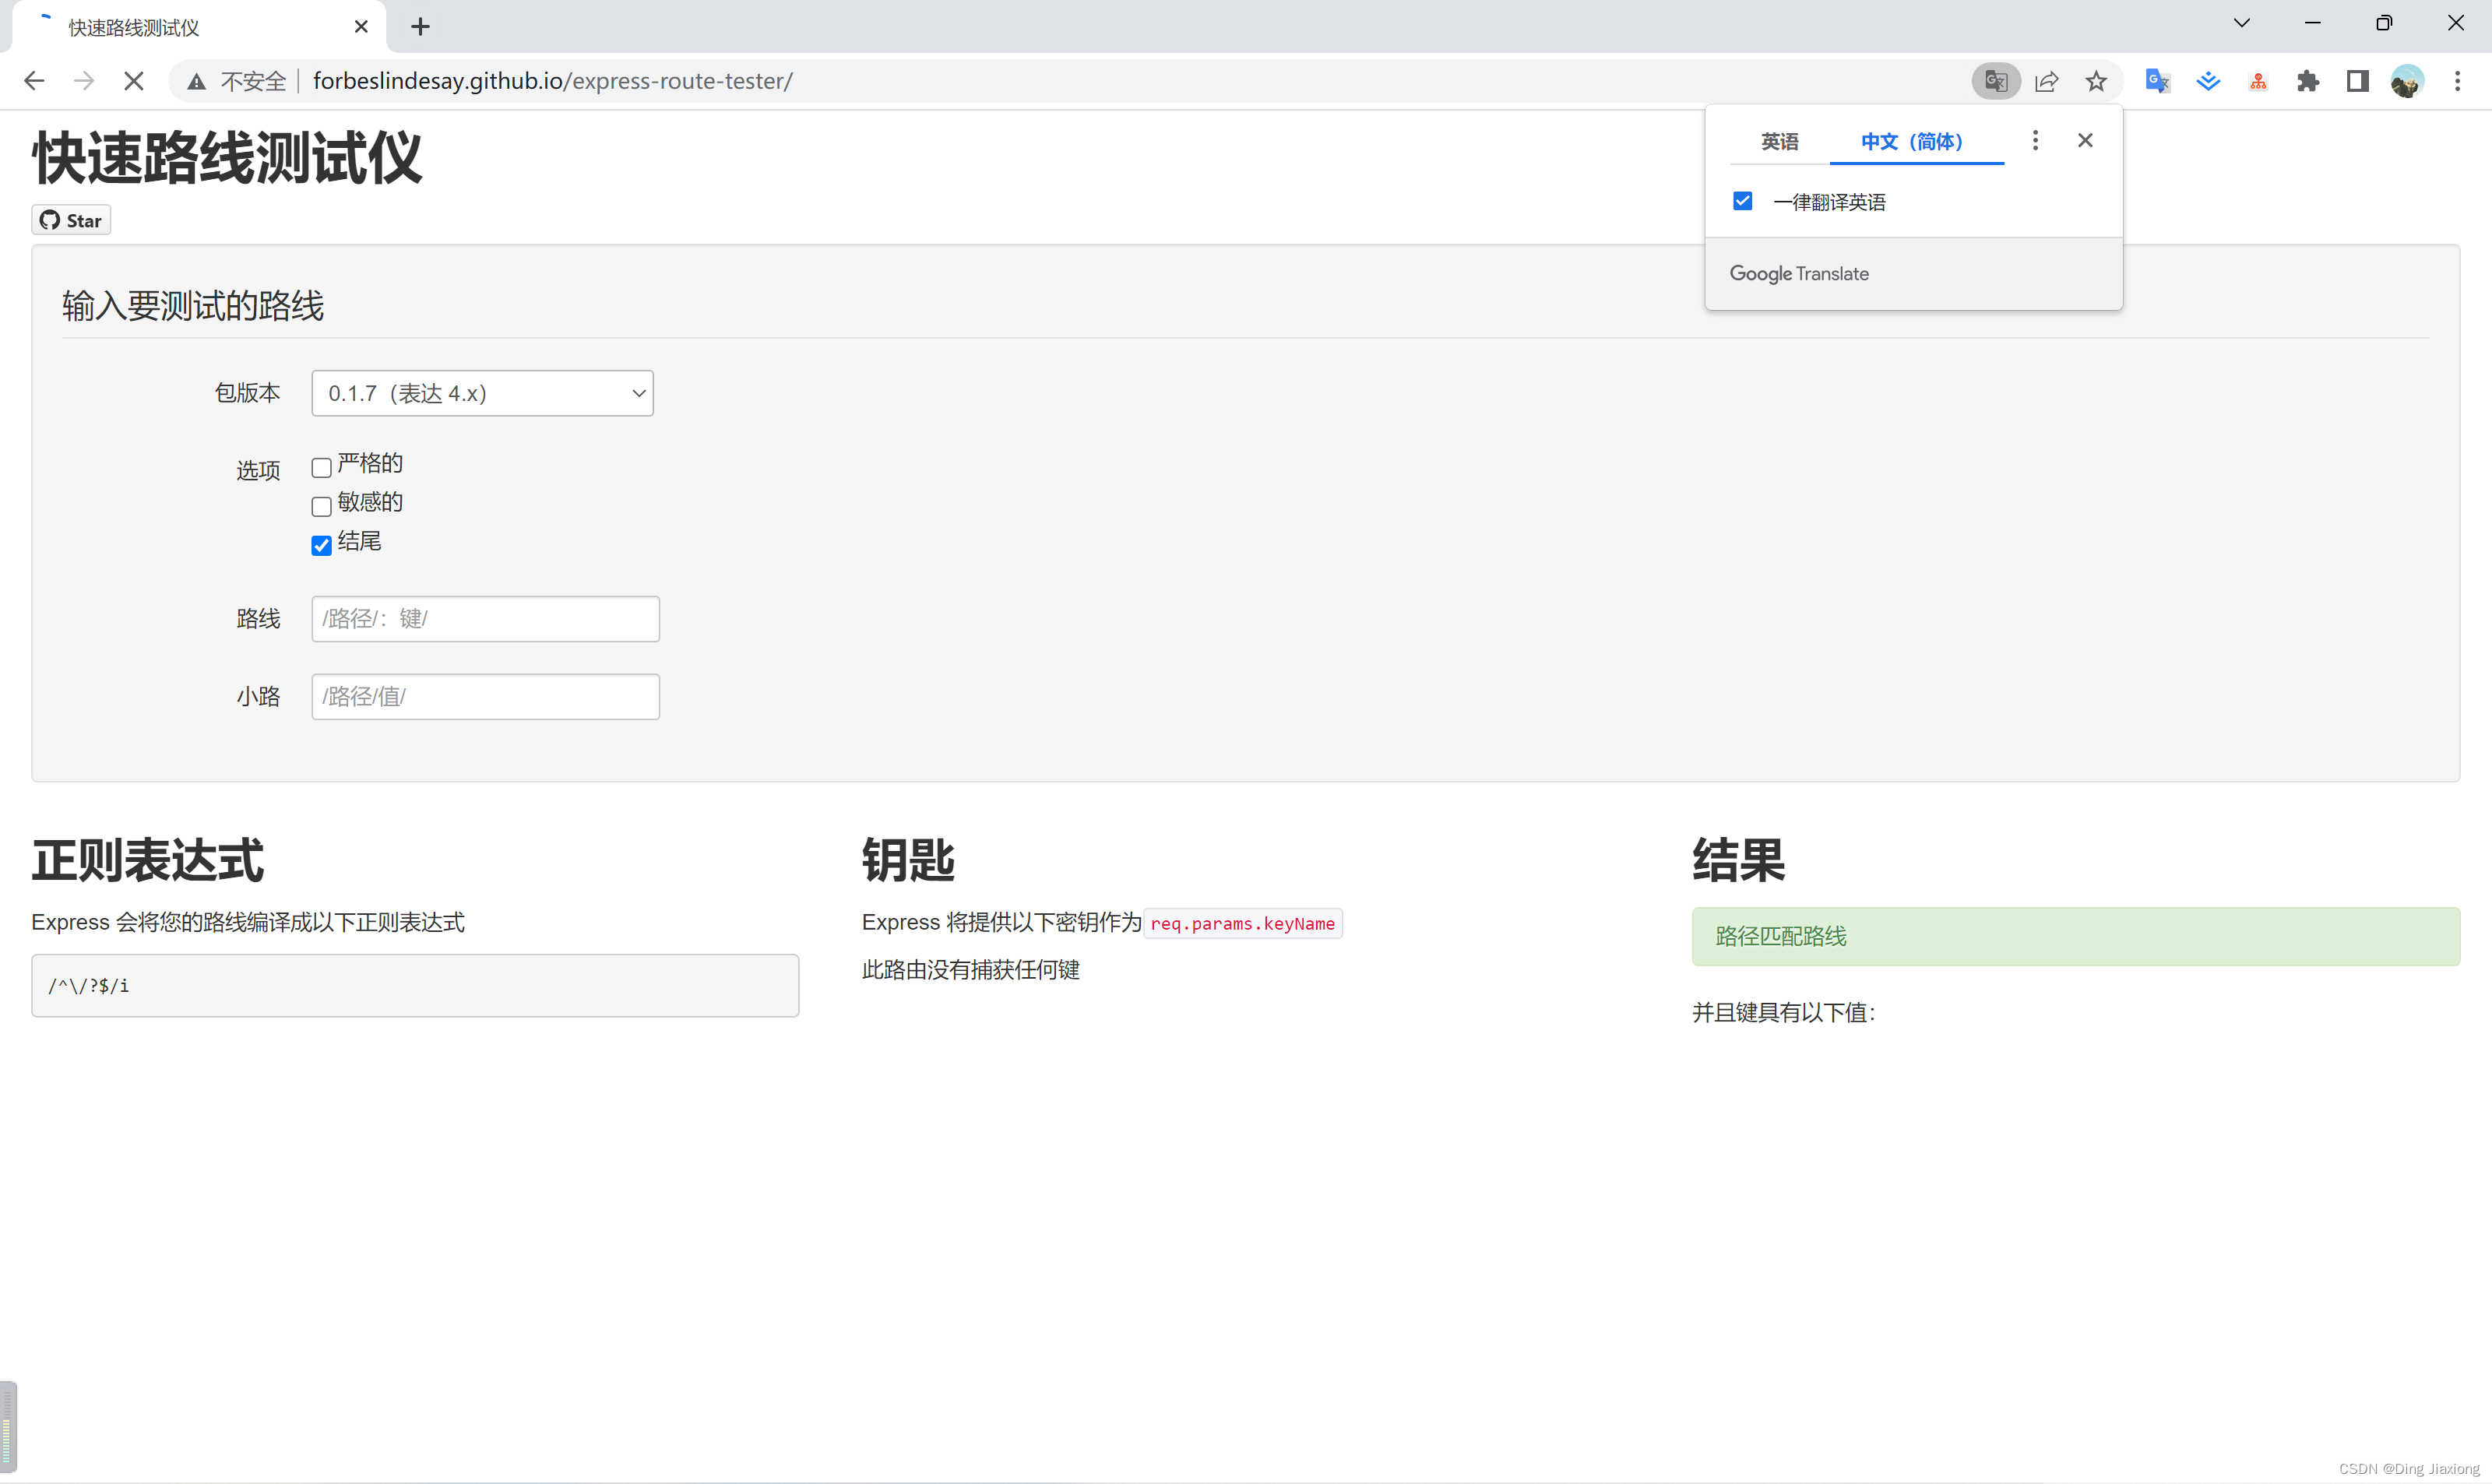The image size is (2492, 1484).
Task: Click the 结果 section heading
Action: tap(1738, 860)
